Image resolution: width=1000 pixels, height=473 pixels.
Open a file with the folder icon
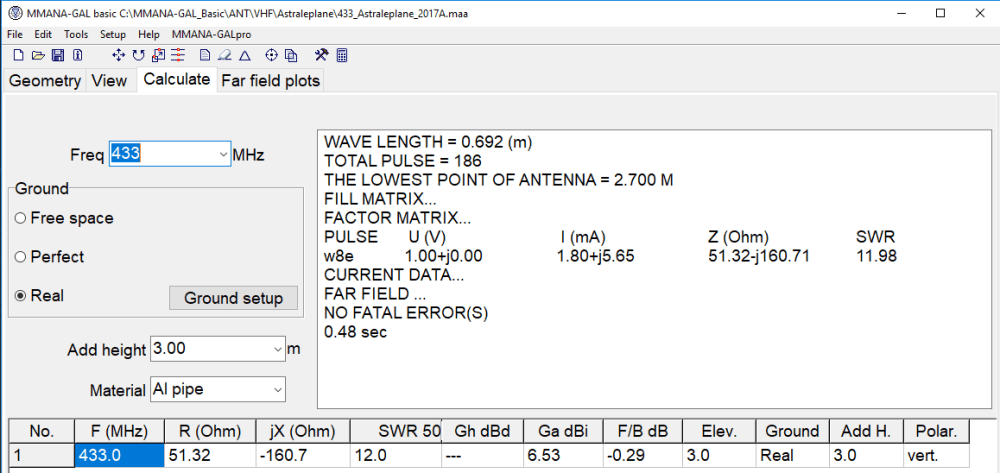tap(38, 55)
